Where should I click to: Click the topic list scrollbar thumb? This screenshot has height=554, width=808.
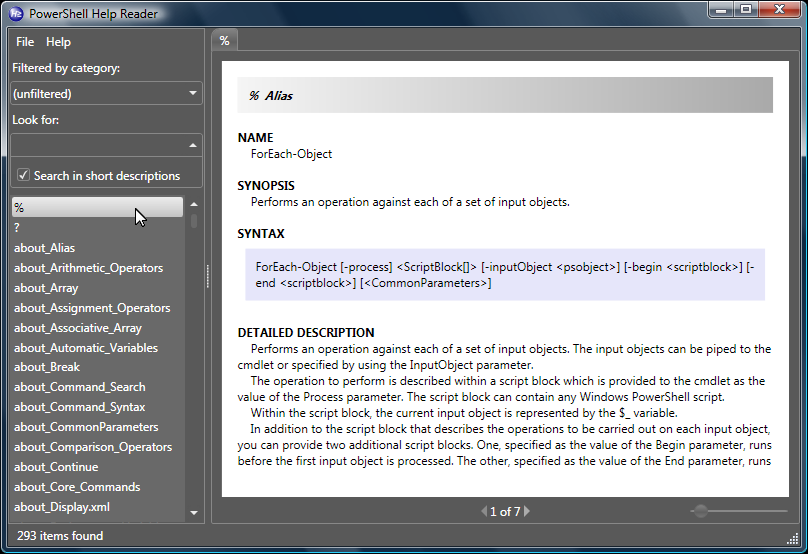194,221
